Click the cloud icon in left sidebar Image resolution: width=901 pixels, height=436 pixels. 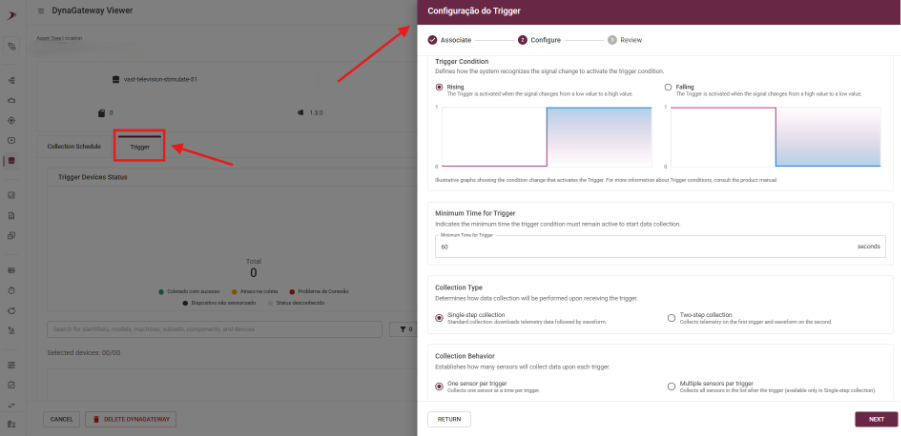click(x=11, y=100)
